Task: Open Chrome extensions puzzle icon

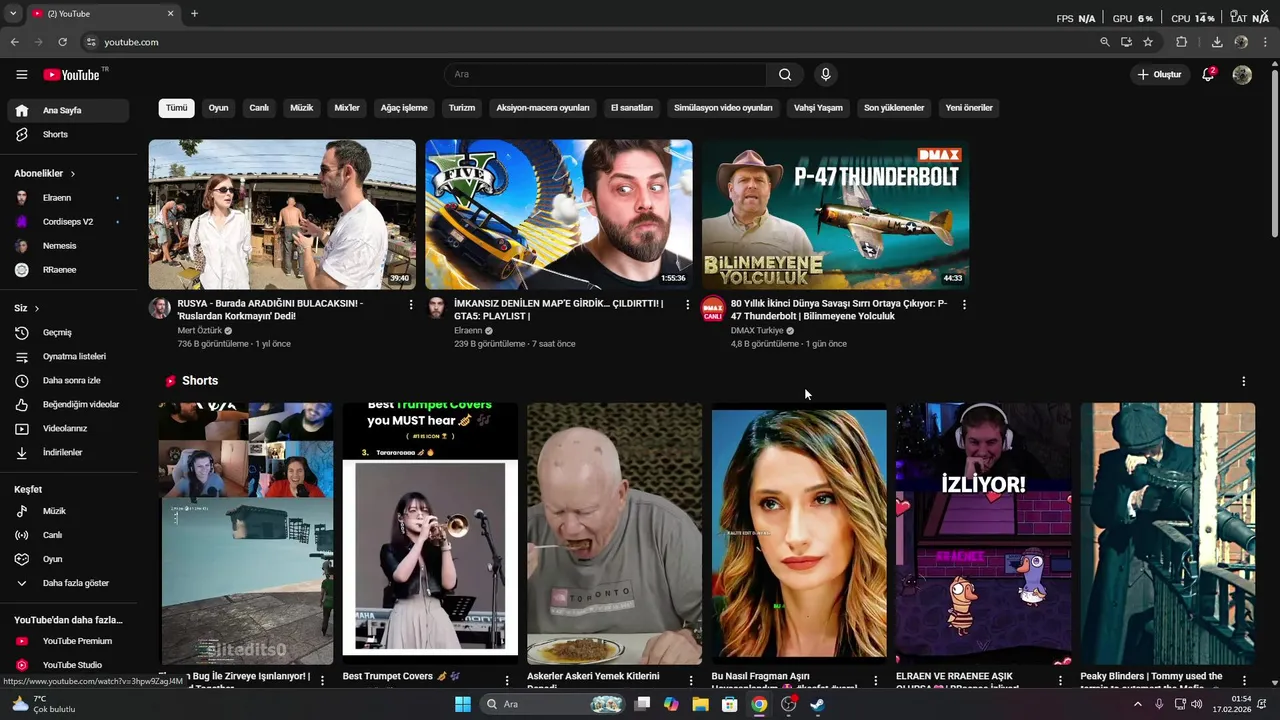Action: (x=1181, y=42)
